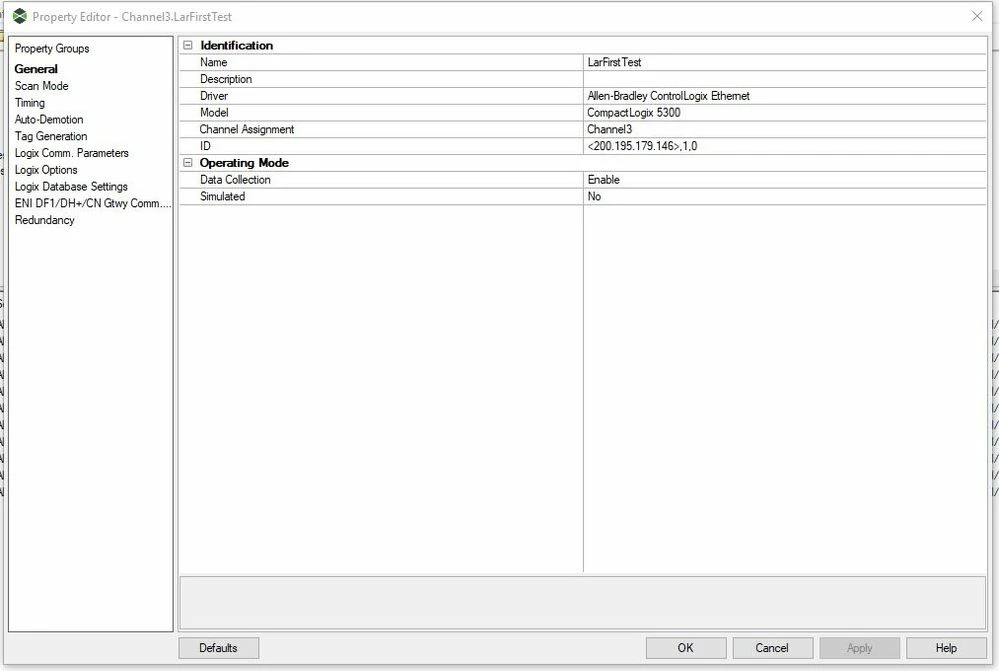Click the Description property label
The width and height of the screenshot is (999, 671).
coord(226,79)
